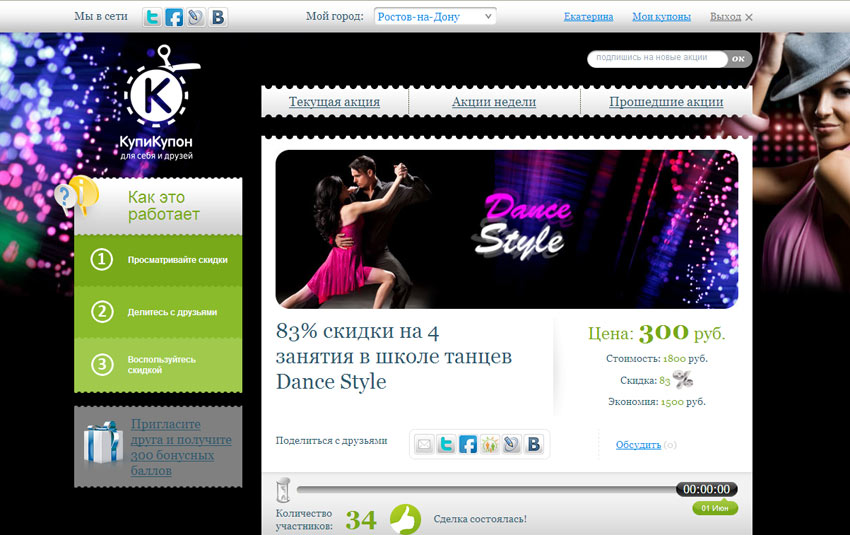Share the deal via the email envelope icon

pyautogui.click(x=424, y=444)
